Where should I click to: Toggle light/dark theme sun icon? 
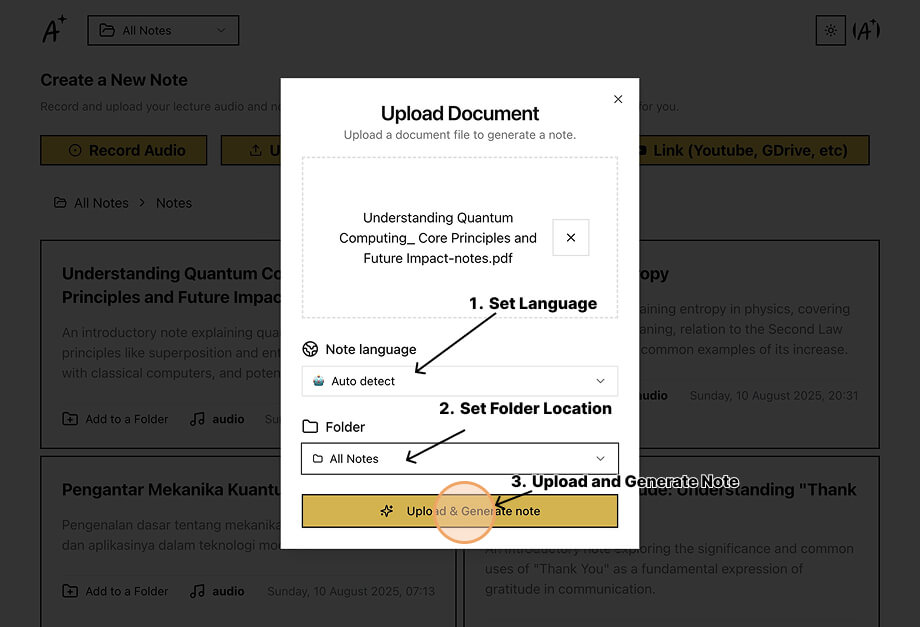click(830, 30)
